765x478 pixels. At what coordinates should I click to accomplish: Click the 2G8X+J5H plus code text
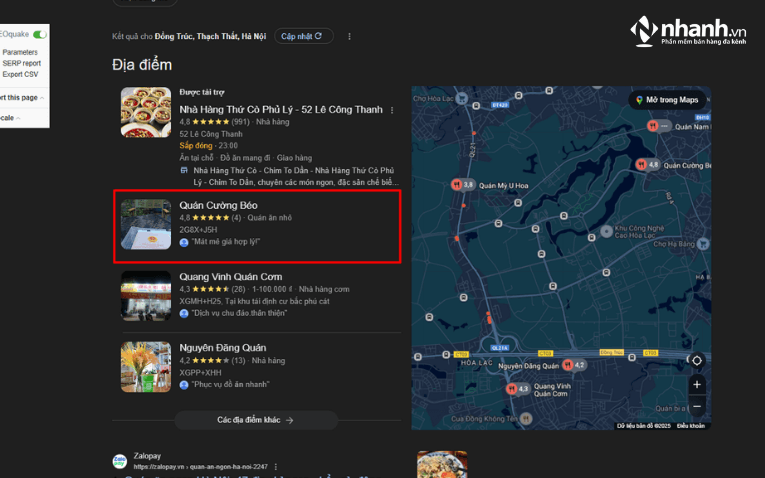point(198,230)
